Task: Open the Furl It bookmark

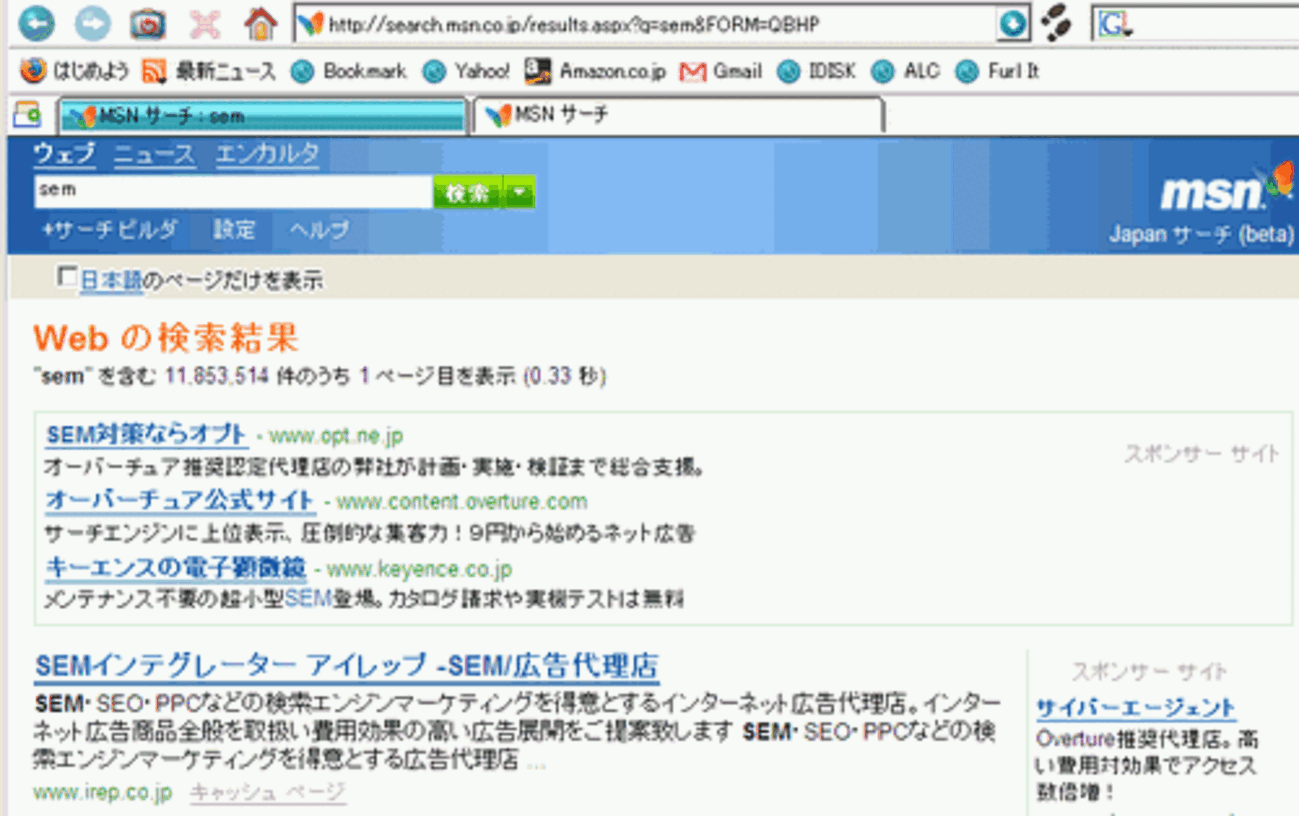Action: [x=997, y=71]
